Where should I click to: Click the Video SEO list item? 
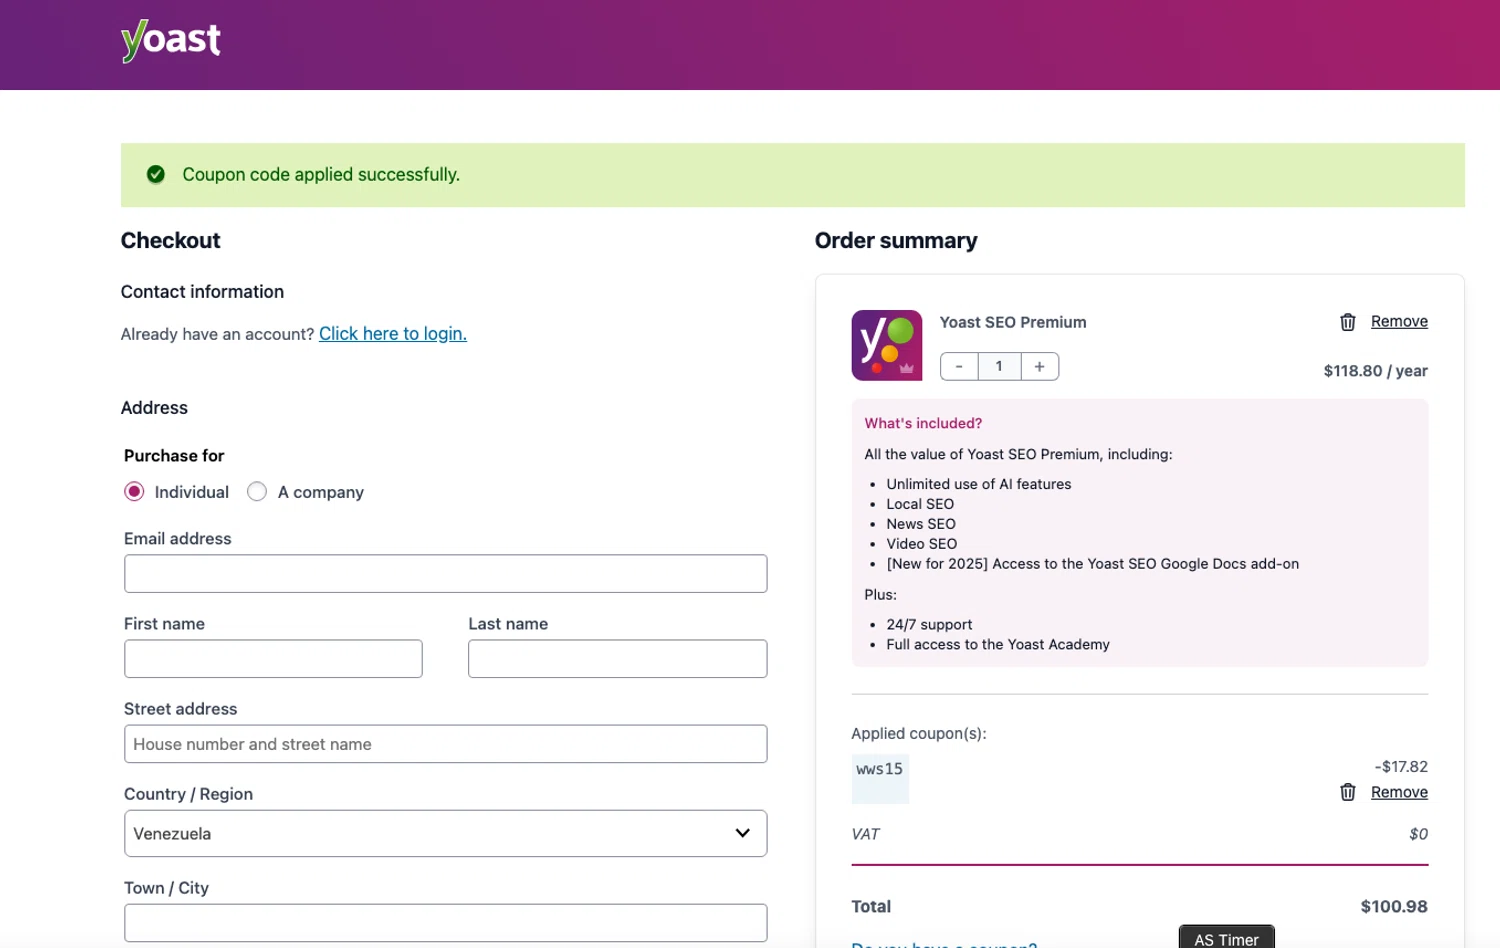921,544
